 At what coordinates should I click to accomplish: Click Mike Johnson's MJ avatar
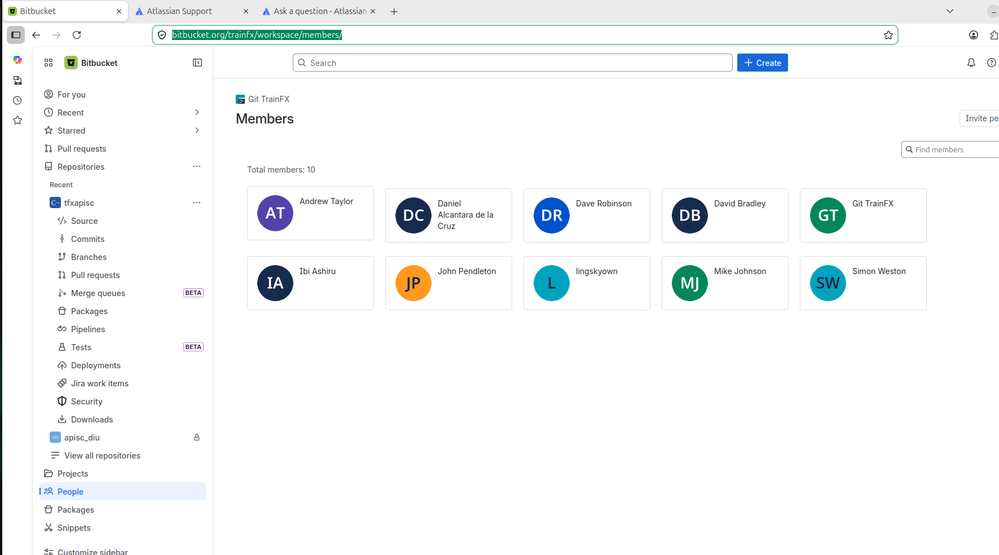click(690, 283)
